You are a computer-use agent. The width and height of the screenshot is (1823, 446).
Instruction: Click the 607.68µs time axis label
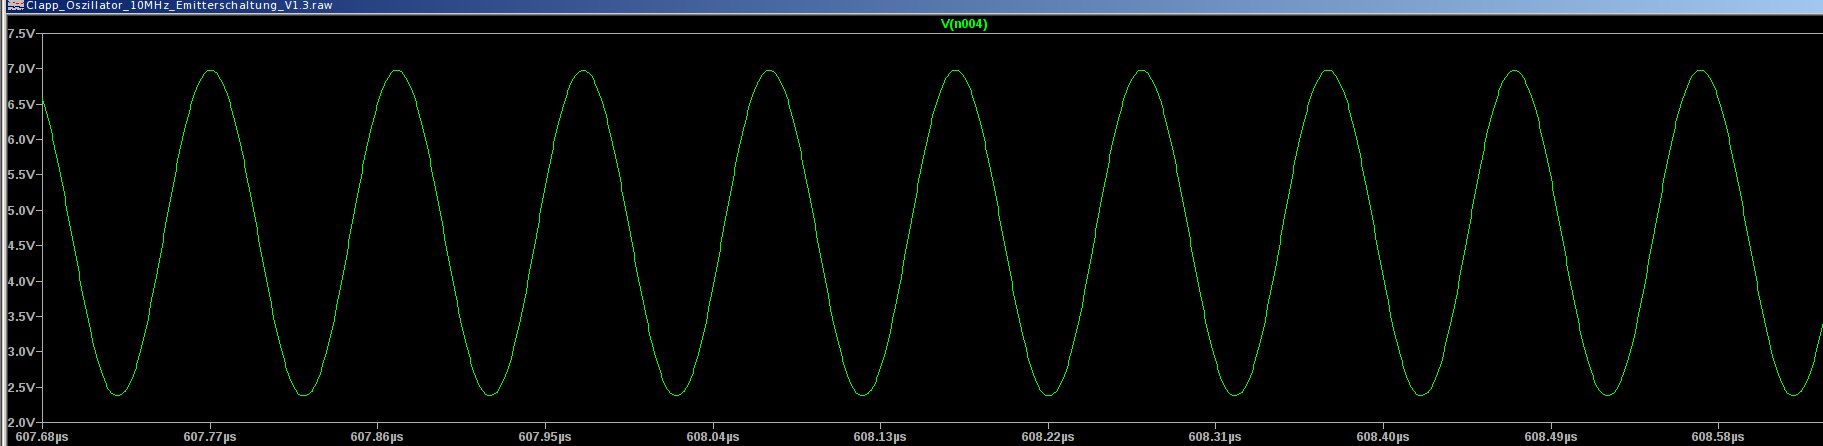(x=42, y=437)
